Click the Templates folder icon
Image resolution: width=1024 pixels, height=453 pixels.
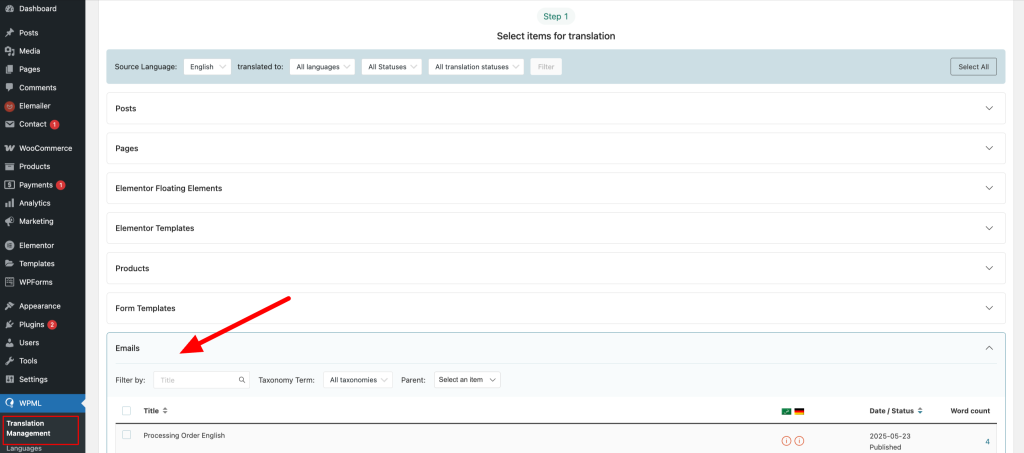click(x=9, y=264)
